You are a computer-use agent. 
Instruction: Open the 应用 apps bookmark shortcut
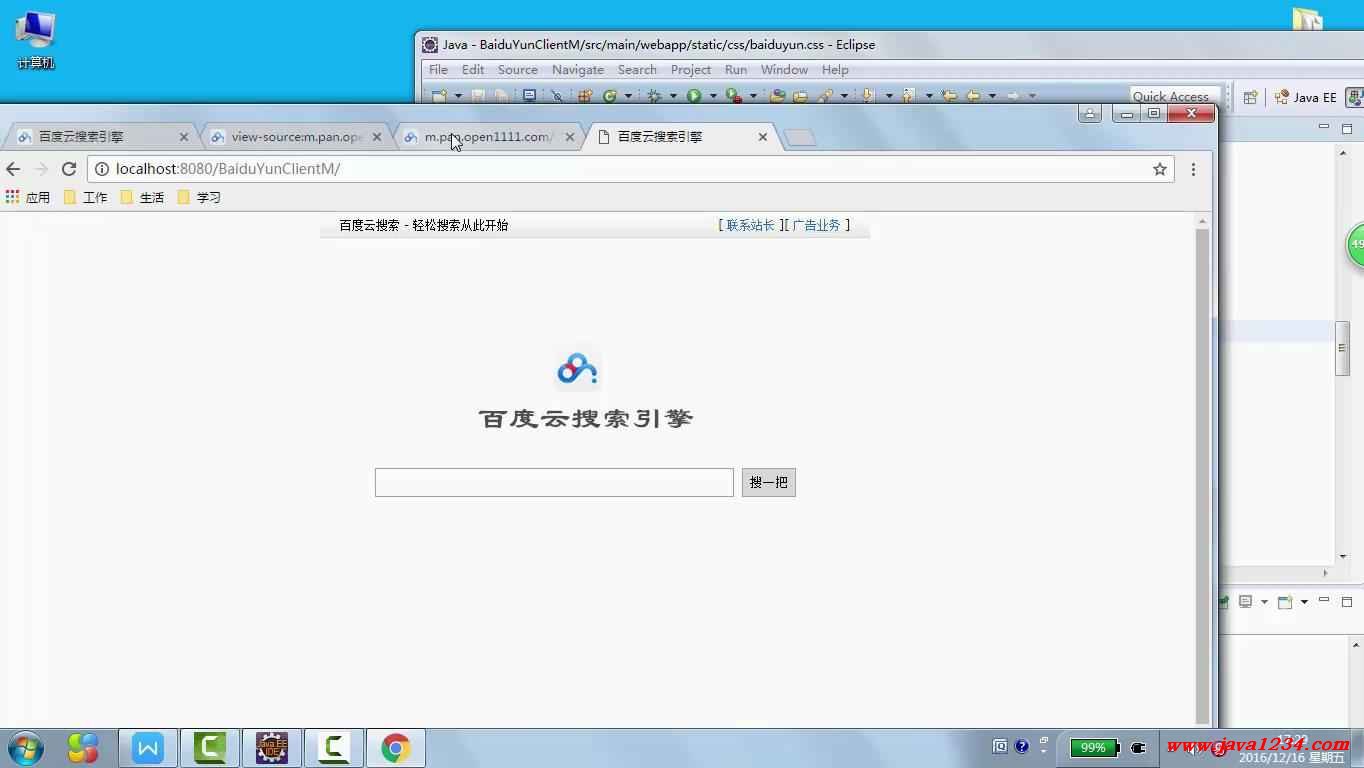pos(28,197)
